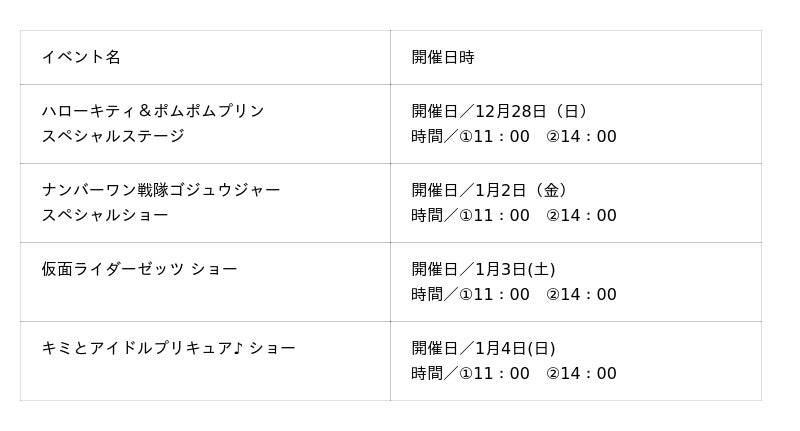The height and width of the screenshot is (431, 800).
Task: Click スペシャルショー text under ゴジュウジャー
Action: [x=105, y=215]
